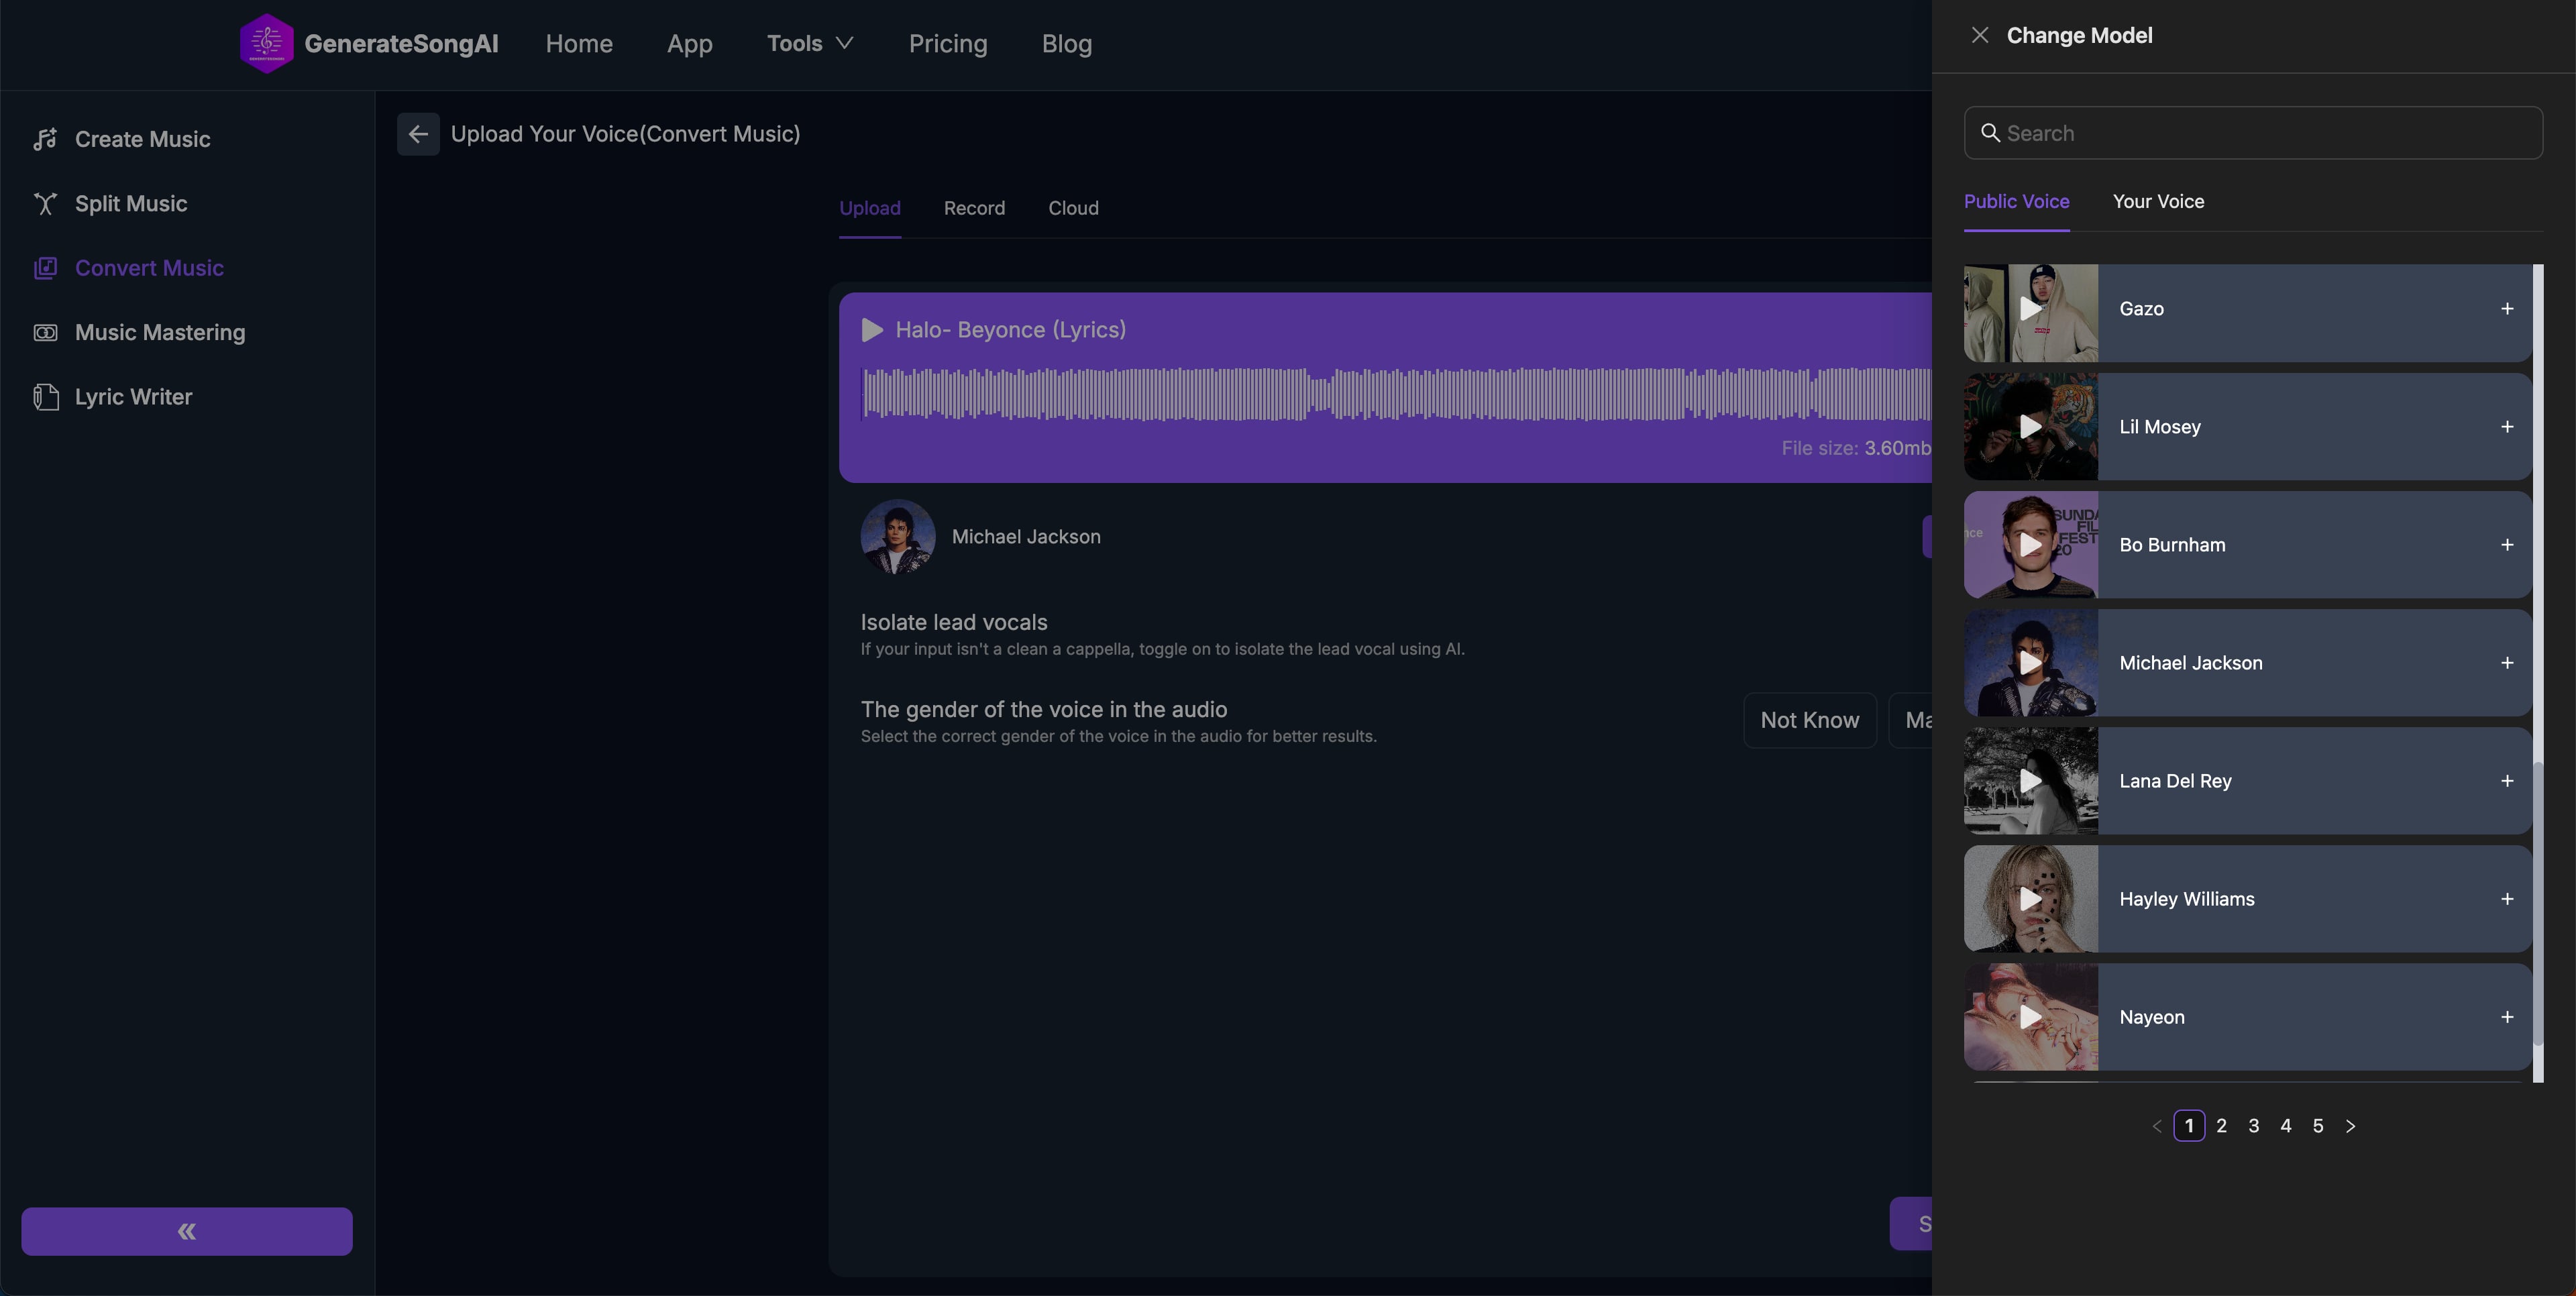This screenshot has width=2576, height=1296.
Task: Play the Nayeon voice preview
Action: [2030, 1017]
